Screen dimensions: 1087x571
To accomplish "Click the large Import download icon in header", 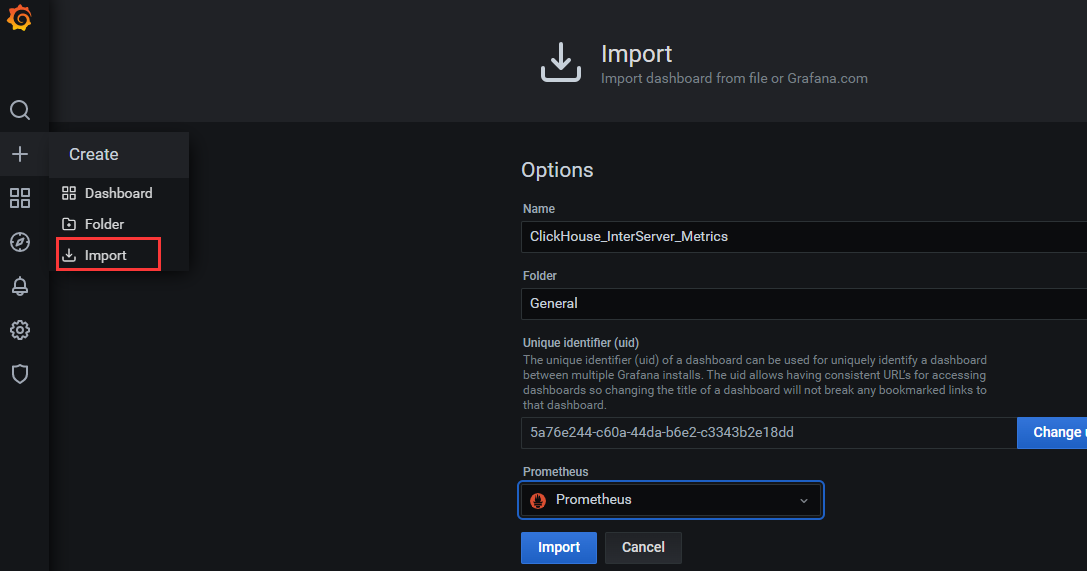I will click(561, 62).
